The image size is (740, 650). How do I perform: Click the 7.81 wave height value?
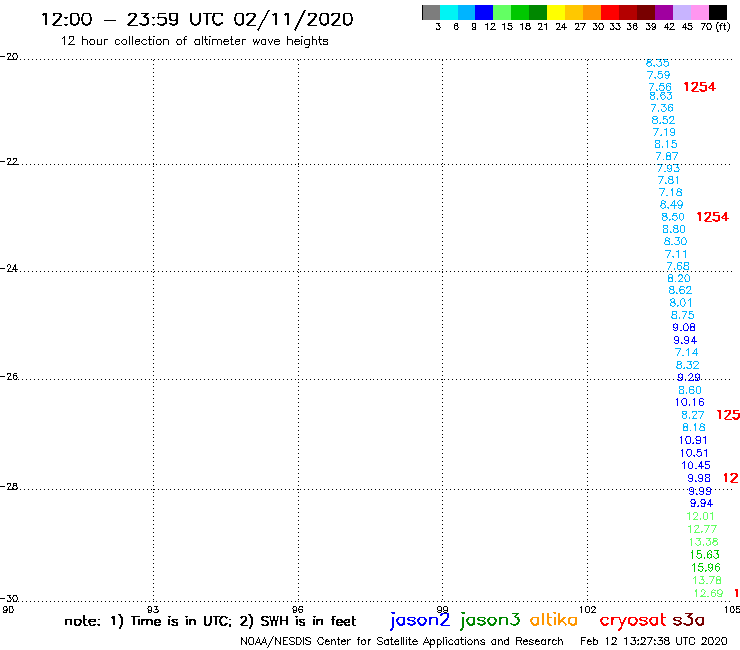pos(668,180)
